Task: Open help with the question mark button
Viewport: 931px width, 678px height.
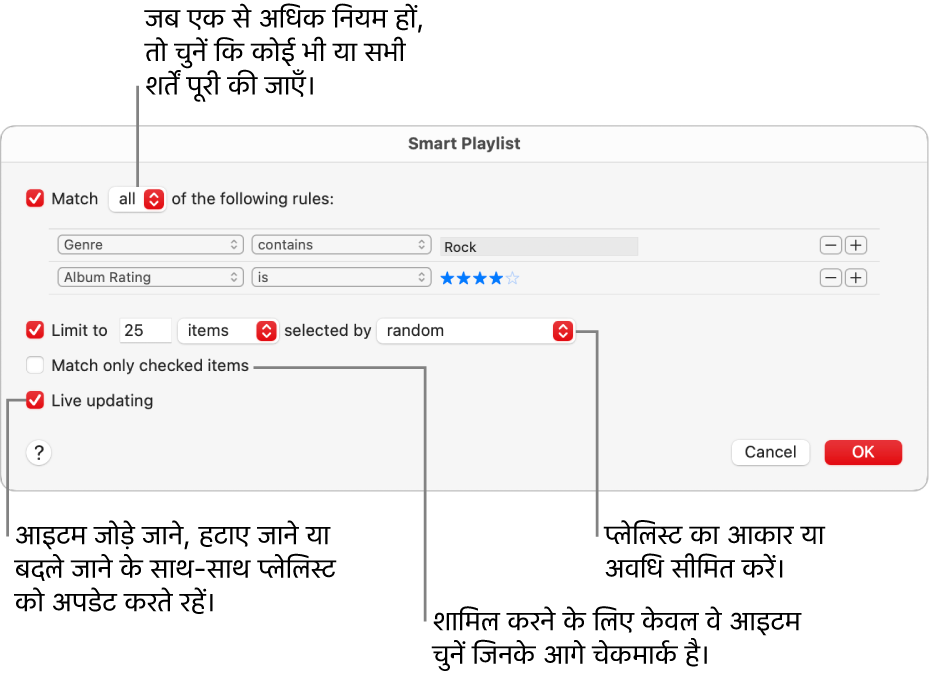Action: tap(39, 452)
